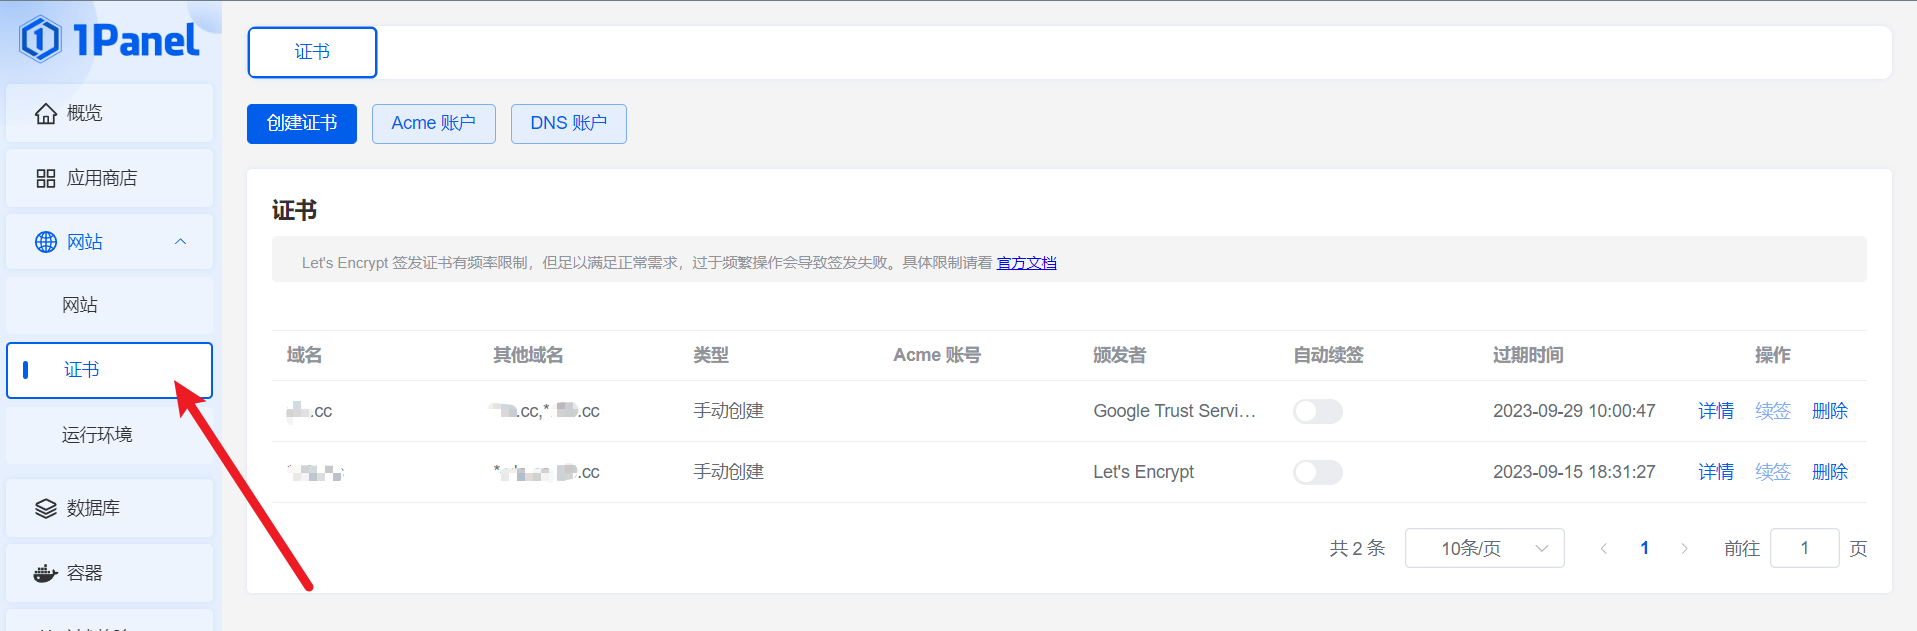Click the 共 2 条 total count
Screen dimensions: 1917x631
pos(1357,548)
